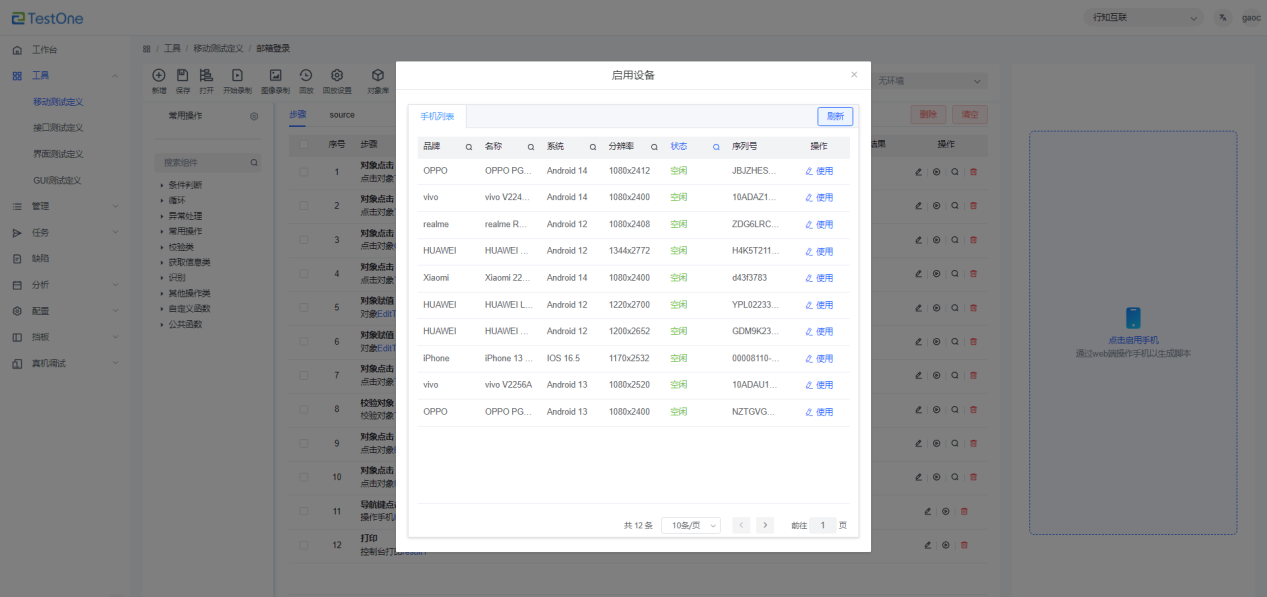
Task: Click the search icon beside the 品牌 column header
Action: tap(468, 147)
